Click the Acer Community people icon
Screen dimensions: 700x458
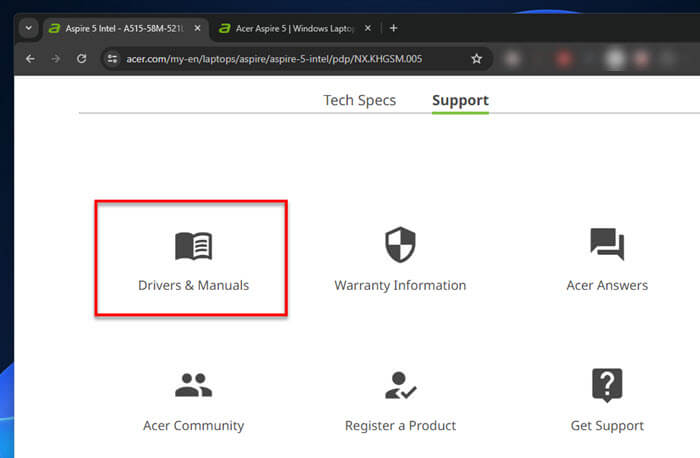point(193,385)
